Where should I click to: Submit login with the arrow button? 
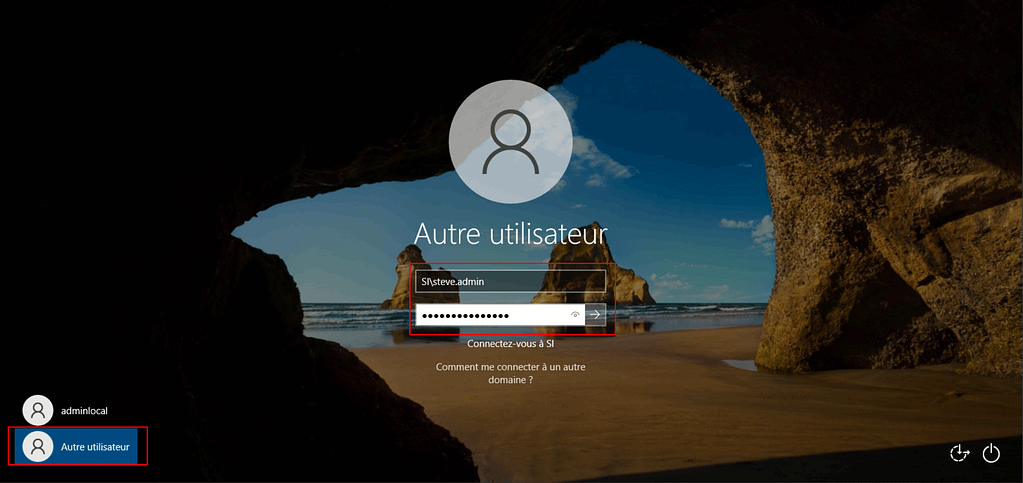tap(595, 315)
